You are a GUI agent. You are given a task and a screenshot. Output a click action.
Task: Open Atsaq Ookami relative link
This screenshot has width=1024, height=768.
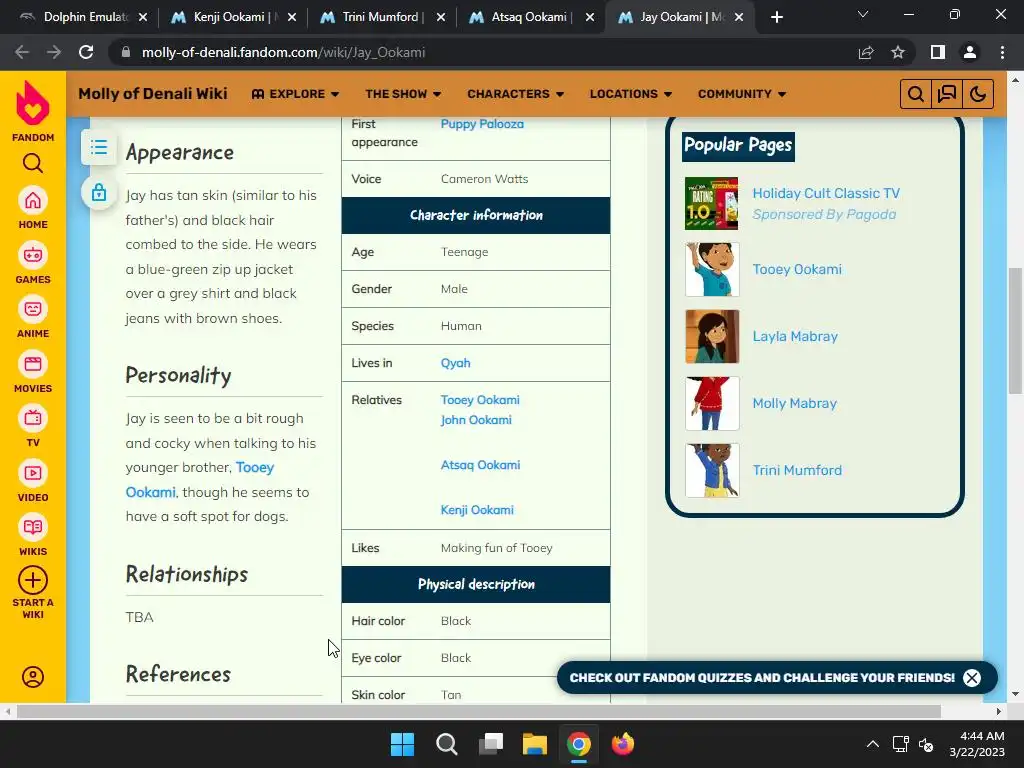coord(480,465)
